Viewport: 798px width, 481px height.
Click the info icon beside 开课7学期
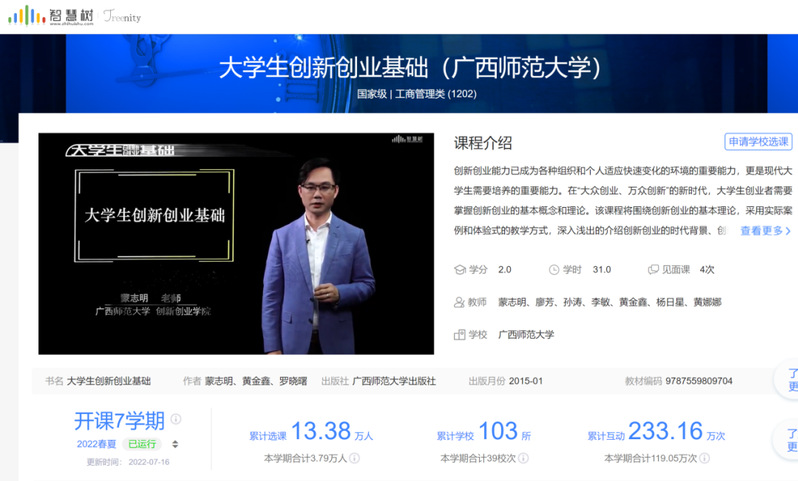pos(176,420)
